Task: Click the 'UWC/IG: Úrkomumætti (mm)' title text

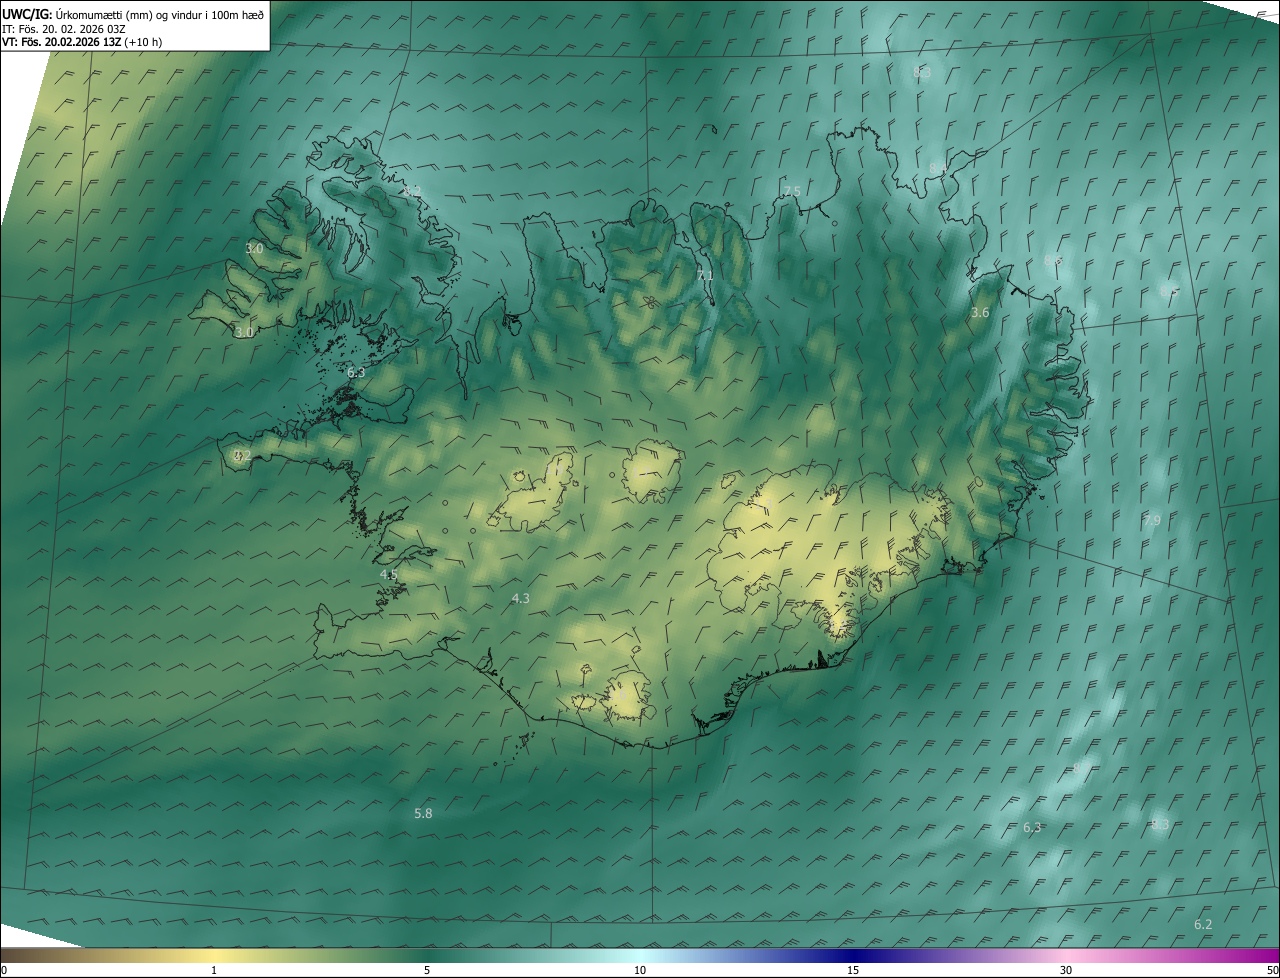Action: coord(77,13)
